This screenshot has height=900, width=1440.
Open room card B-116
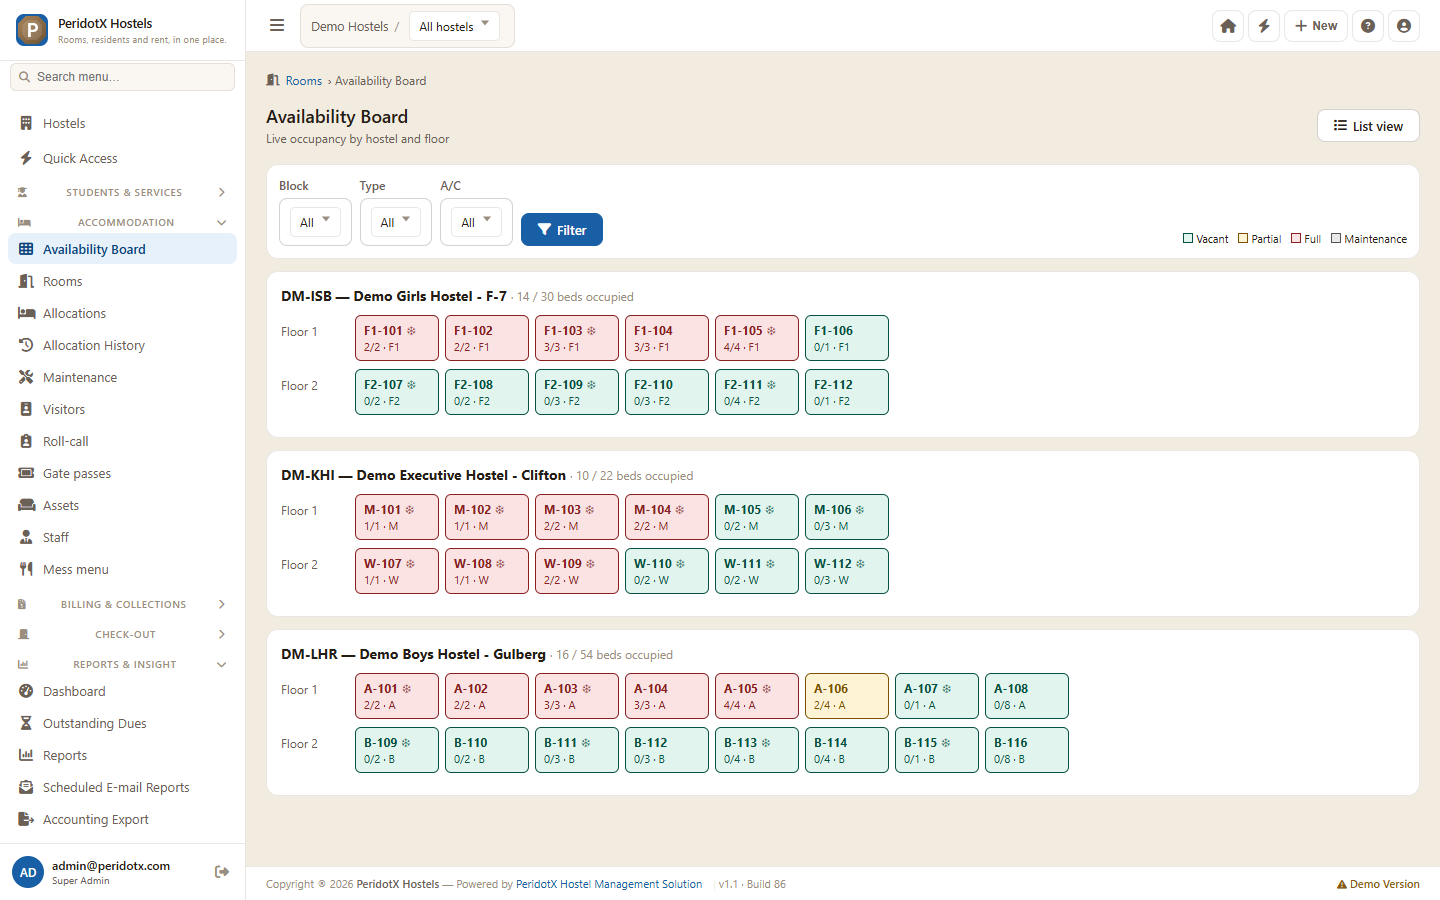pyautogui.click(x=1027, y=750)
